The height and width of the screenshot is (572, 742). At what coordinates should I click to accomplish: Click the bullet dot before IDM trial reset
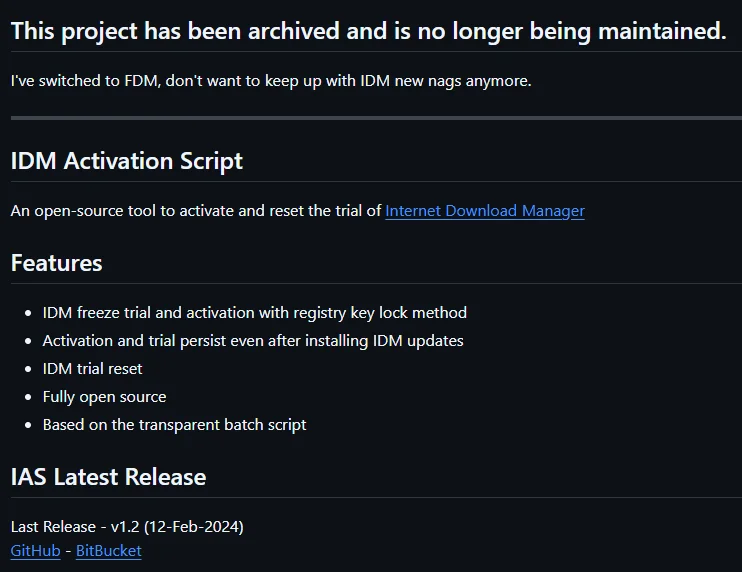pyautogui.click(x=28, y=369)
